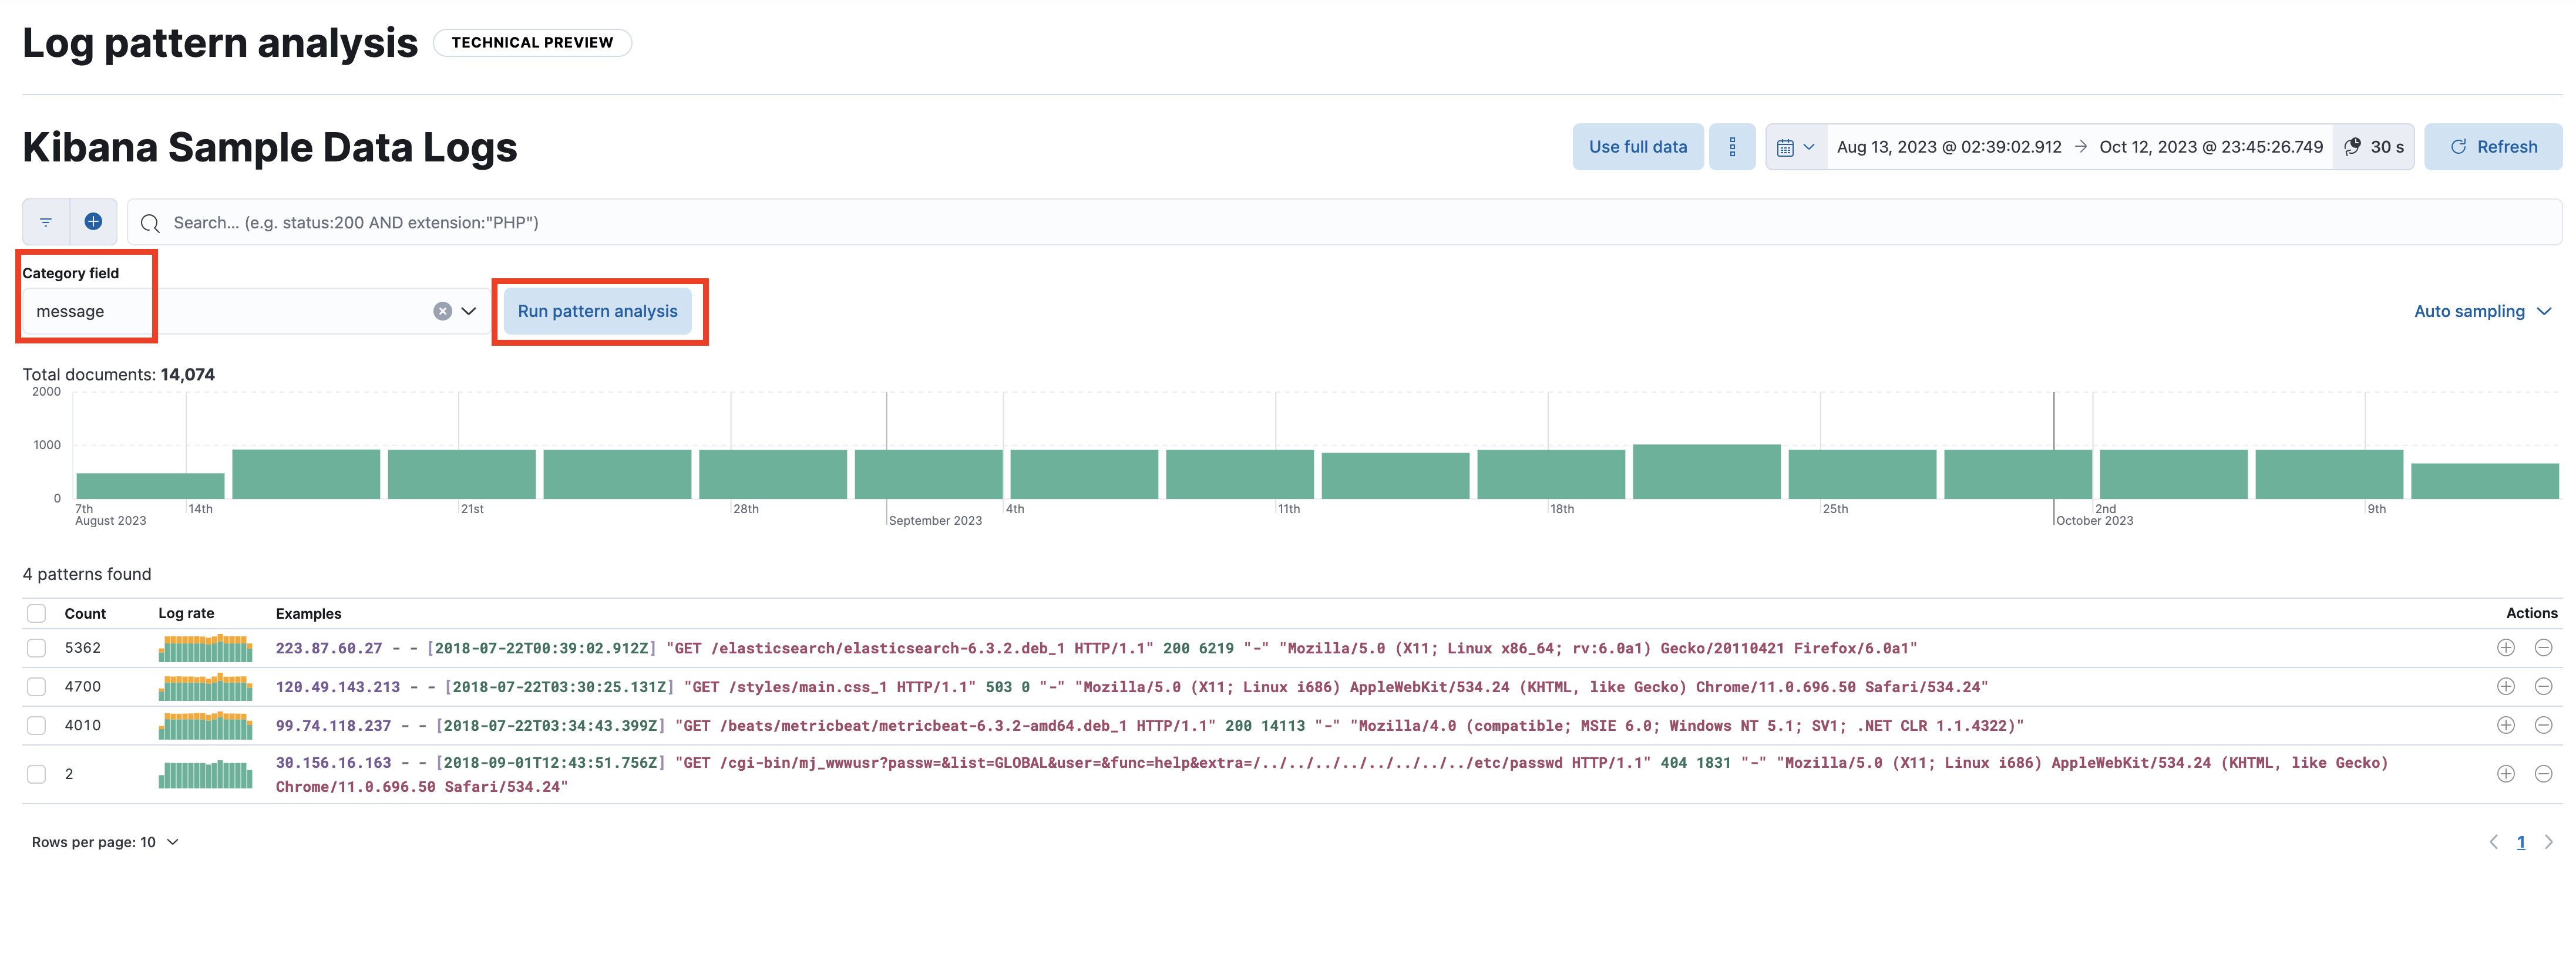This screenshot has height=978, width=2576.
Task: Click the 223.87.60.27 example log text
Action: click(1096, 648)
